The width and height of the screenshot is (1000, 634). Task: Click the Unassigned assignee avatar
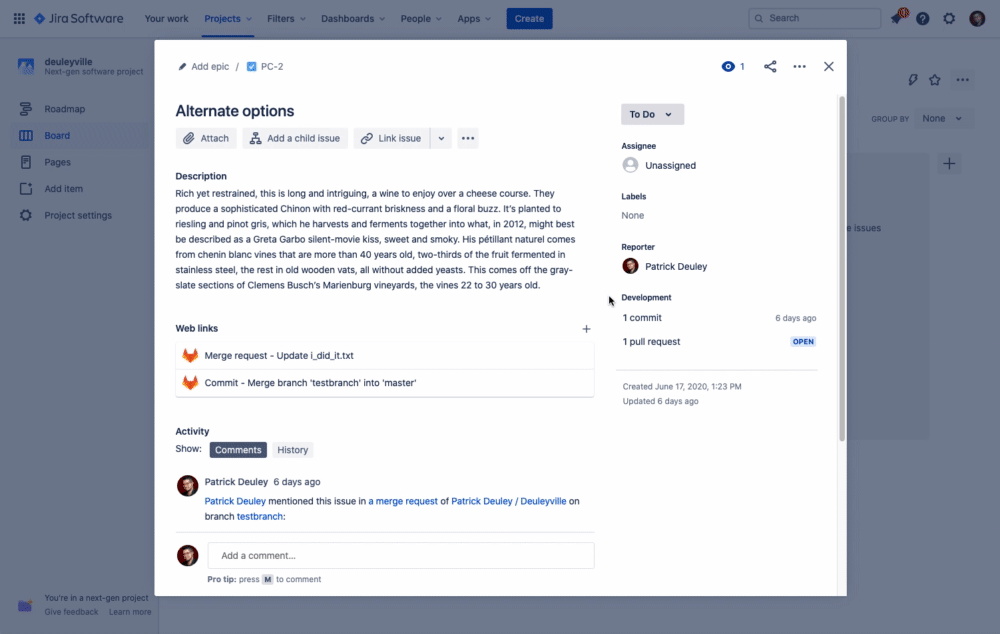pyautogui.click(x=630, y=165)
